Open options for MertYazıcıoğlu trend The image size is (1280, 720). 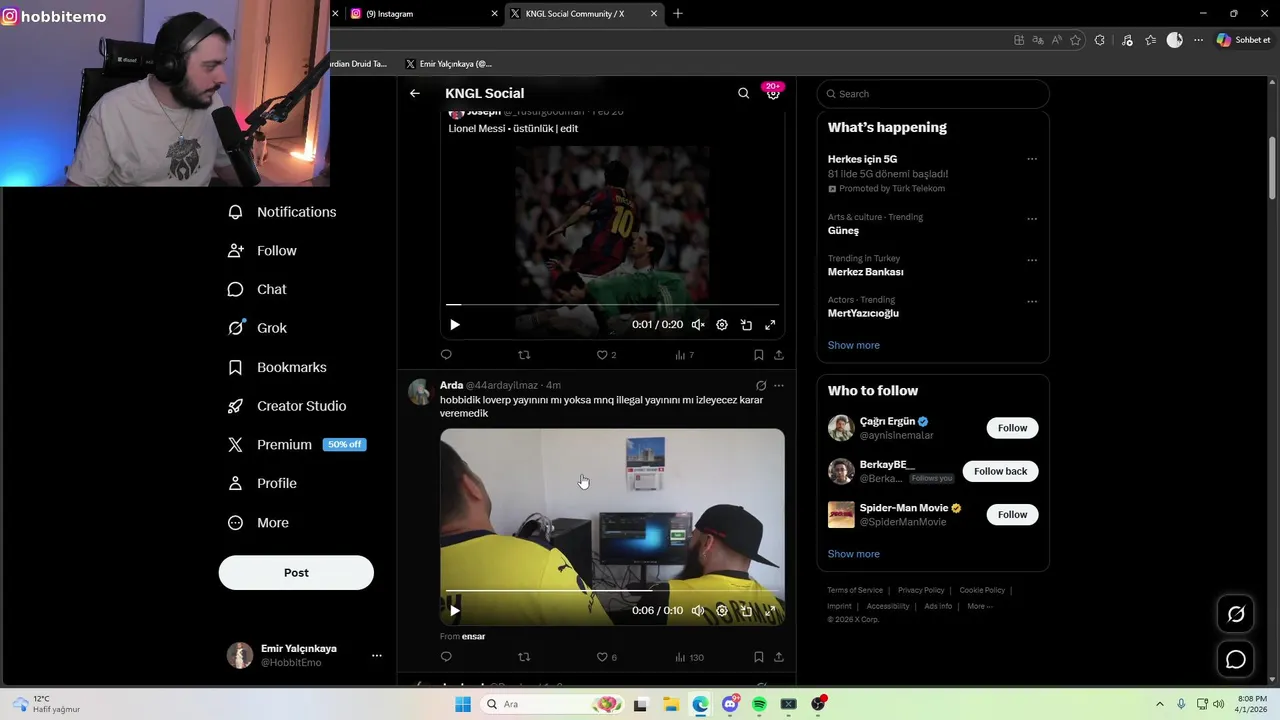click(1032, 301)
